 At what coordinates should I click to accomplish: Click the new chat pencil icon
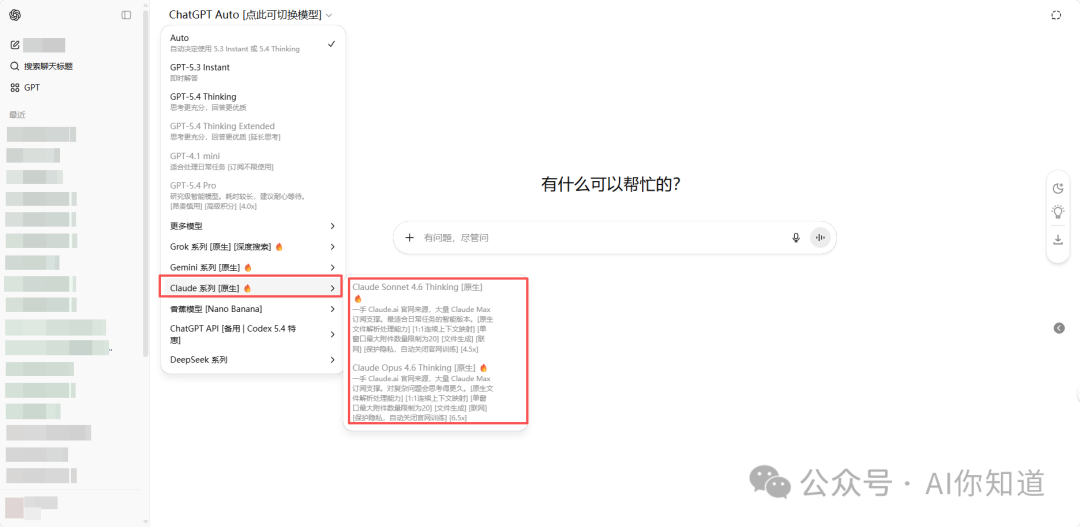pos(15,45)
